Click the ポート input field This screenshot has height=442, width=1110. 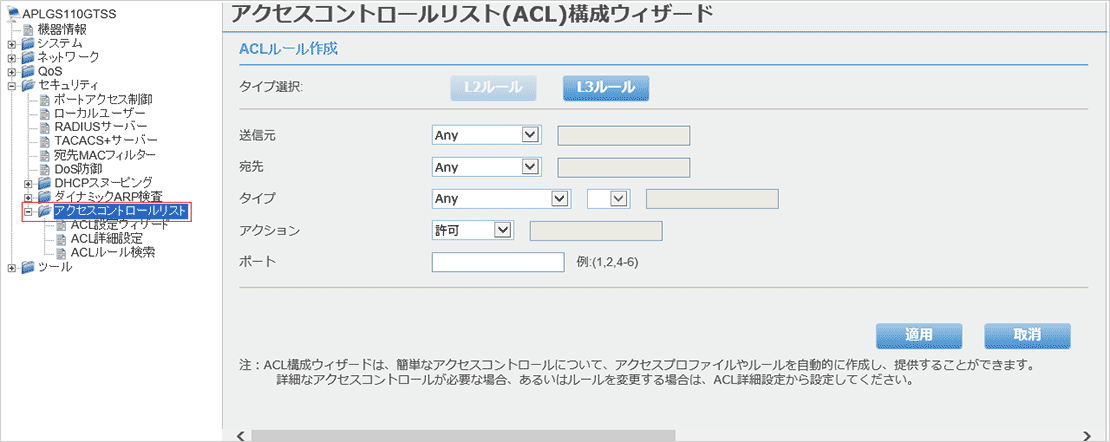(x=498, y=262)
